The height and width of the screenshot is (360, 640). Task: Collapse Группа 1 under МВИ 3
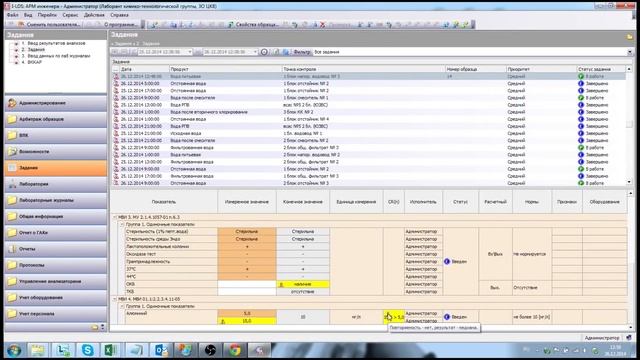tap(122, 224)
